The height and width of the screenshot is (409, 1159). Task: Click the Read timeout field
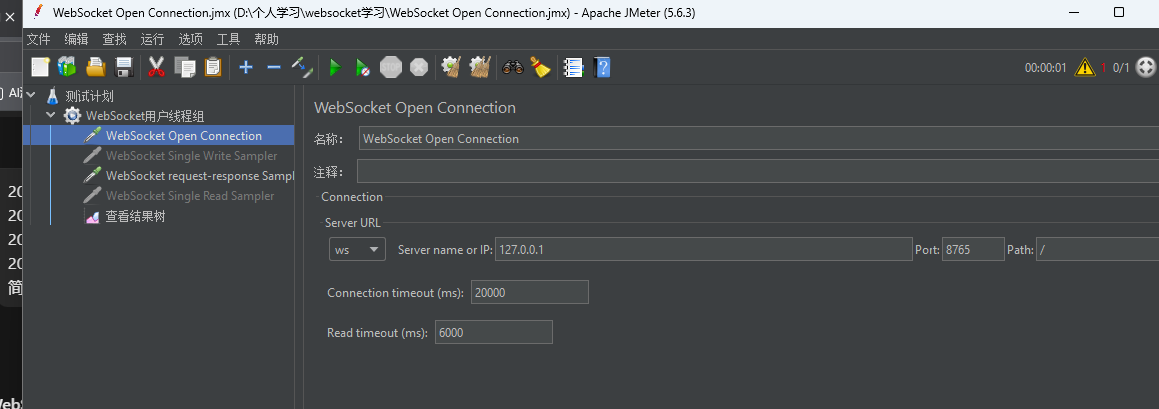click(494, 332)
